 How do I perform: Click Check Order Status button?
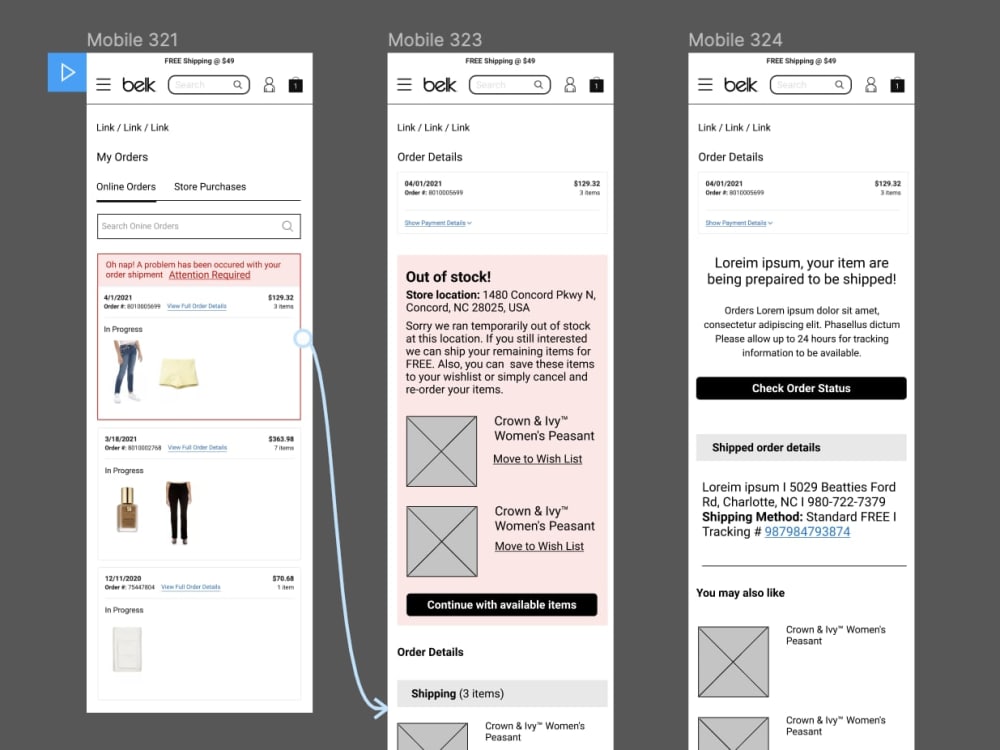click(x=801, y=388)
